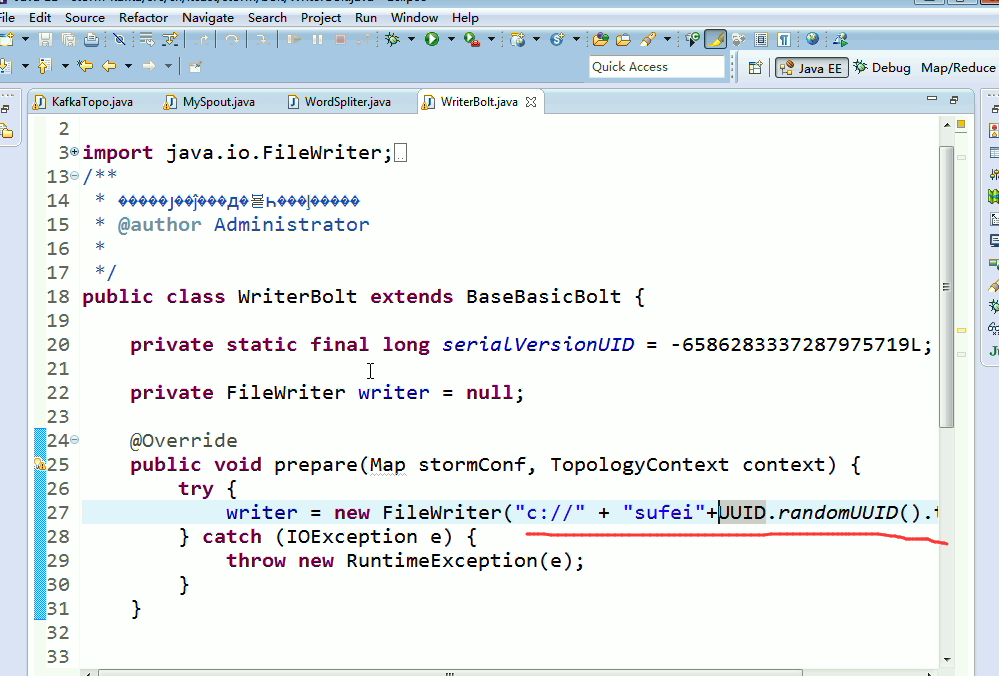999x676 pixels.
Task: Open the Navigate menu
Action: tap(208, 18)
